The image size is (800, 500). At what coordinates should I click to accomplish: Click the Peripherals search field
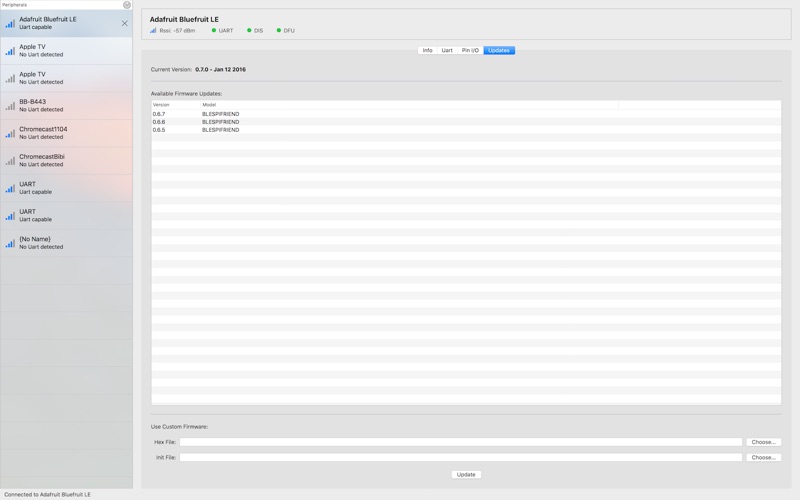(61, 5)
